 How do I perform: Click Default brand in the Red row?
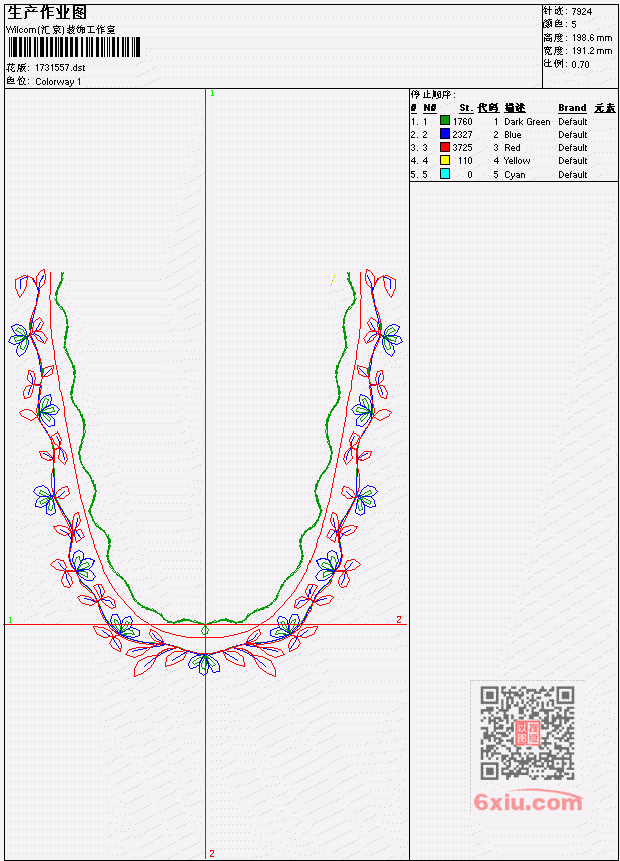pyautogui.click(x=573, y=148)
